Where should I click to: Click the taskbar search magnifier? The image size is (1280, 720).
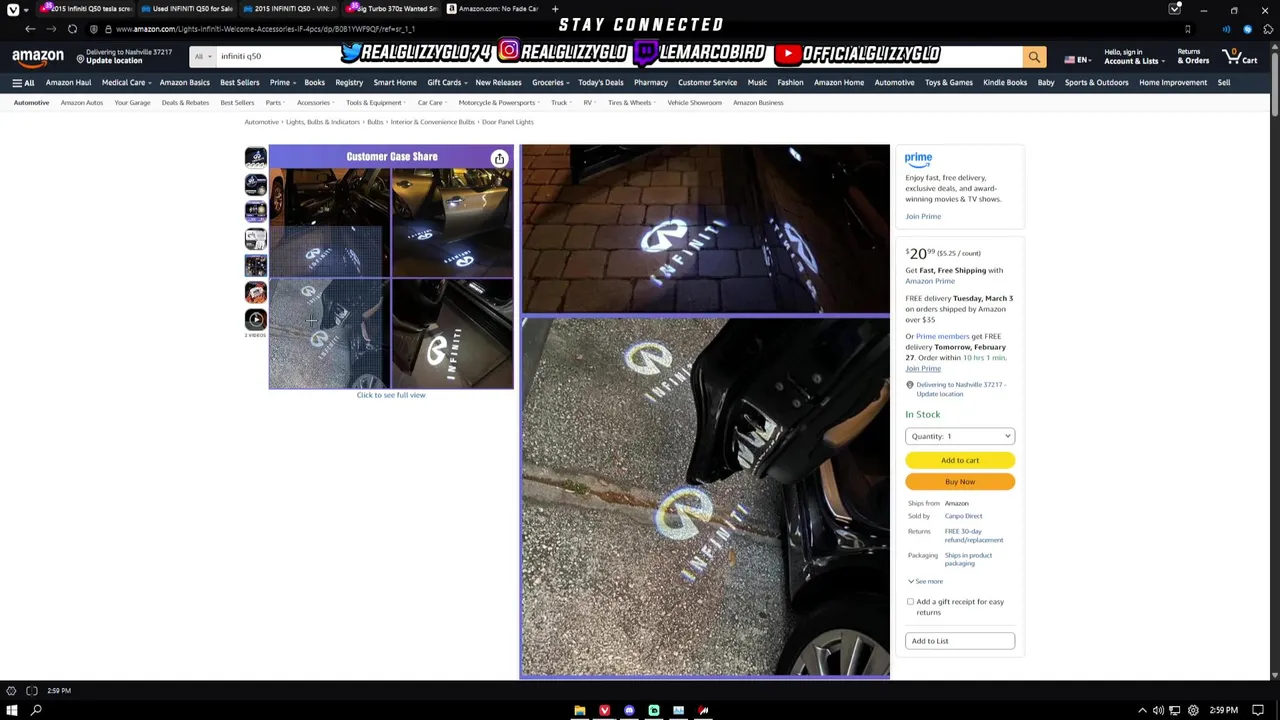click(x=36, y=710)
